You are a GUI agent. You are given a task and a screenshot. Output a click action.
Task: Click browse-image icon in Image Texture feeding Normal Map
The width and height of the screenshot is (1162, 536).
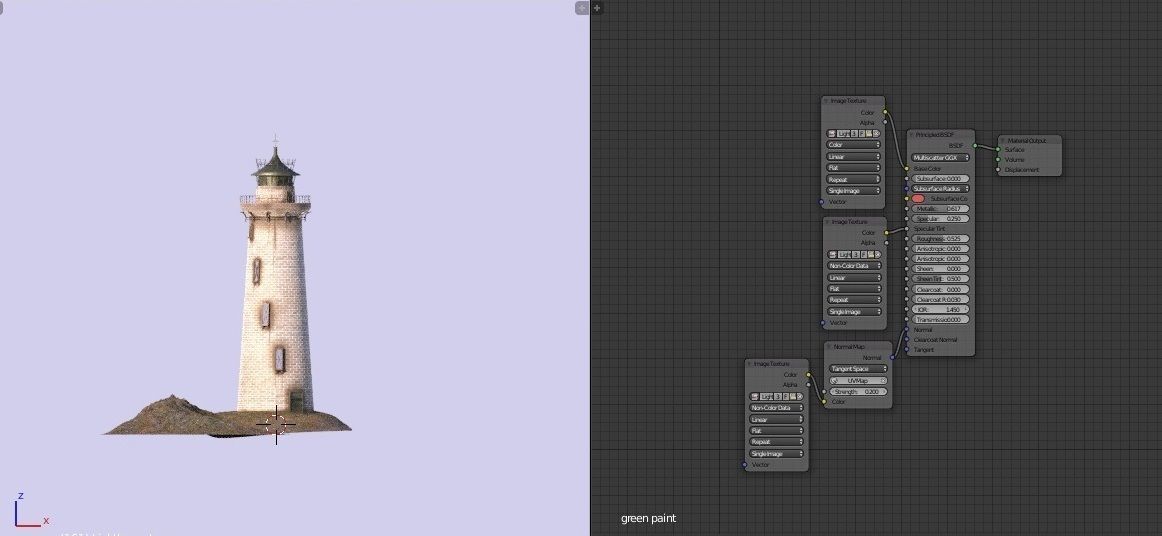click(754, 397)
